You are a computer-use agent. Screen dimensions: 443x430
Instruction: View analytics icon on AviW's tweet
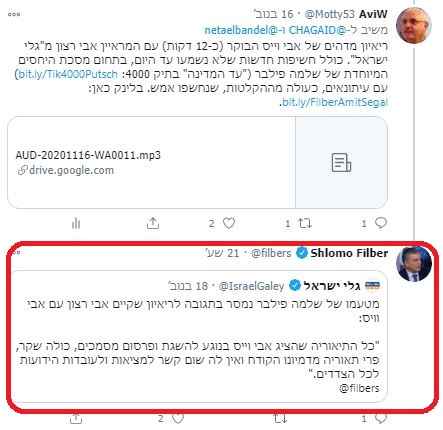pos(76,223)
